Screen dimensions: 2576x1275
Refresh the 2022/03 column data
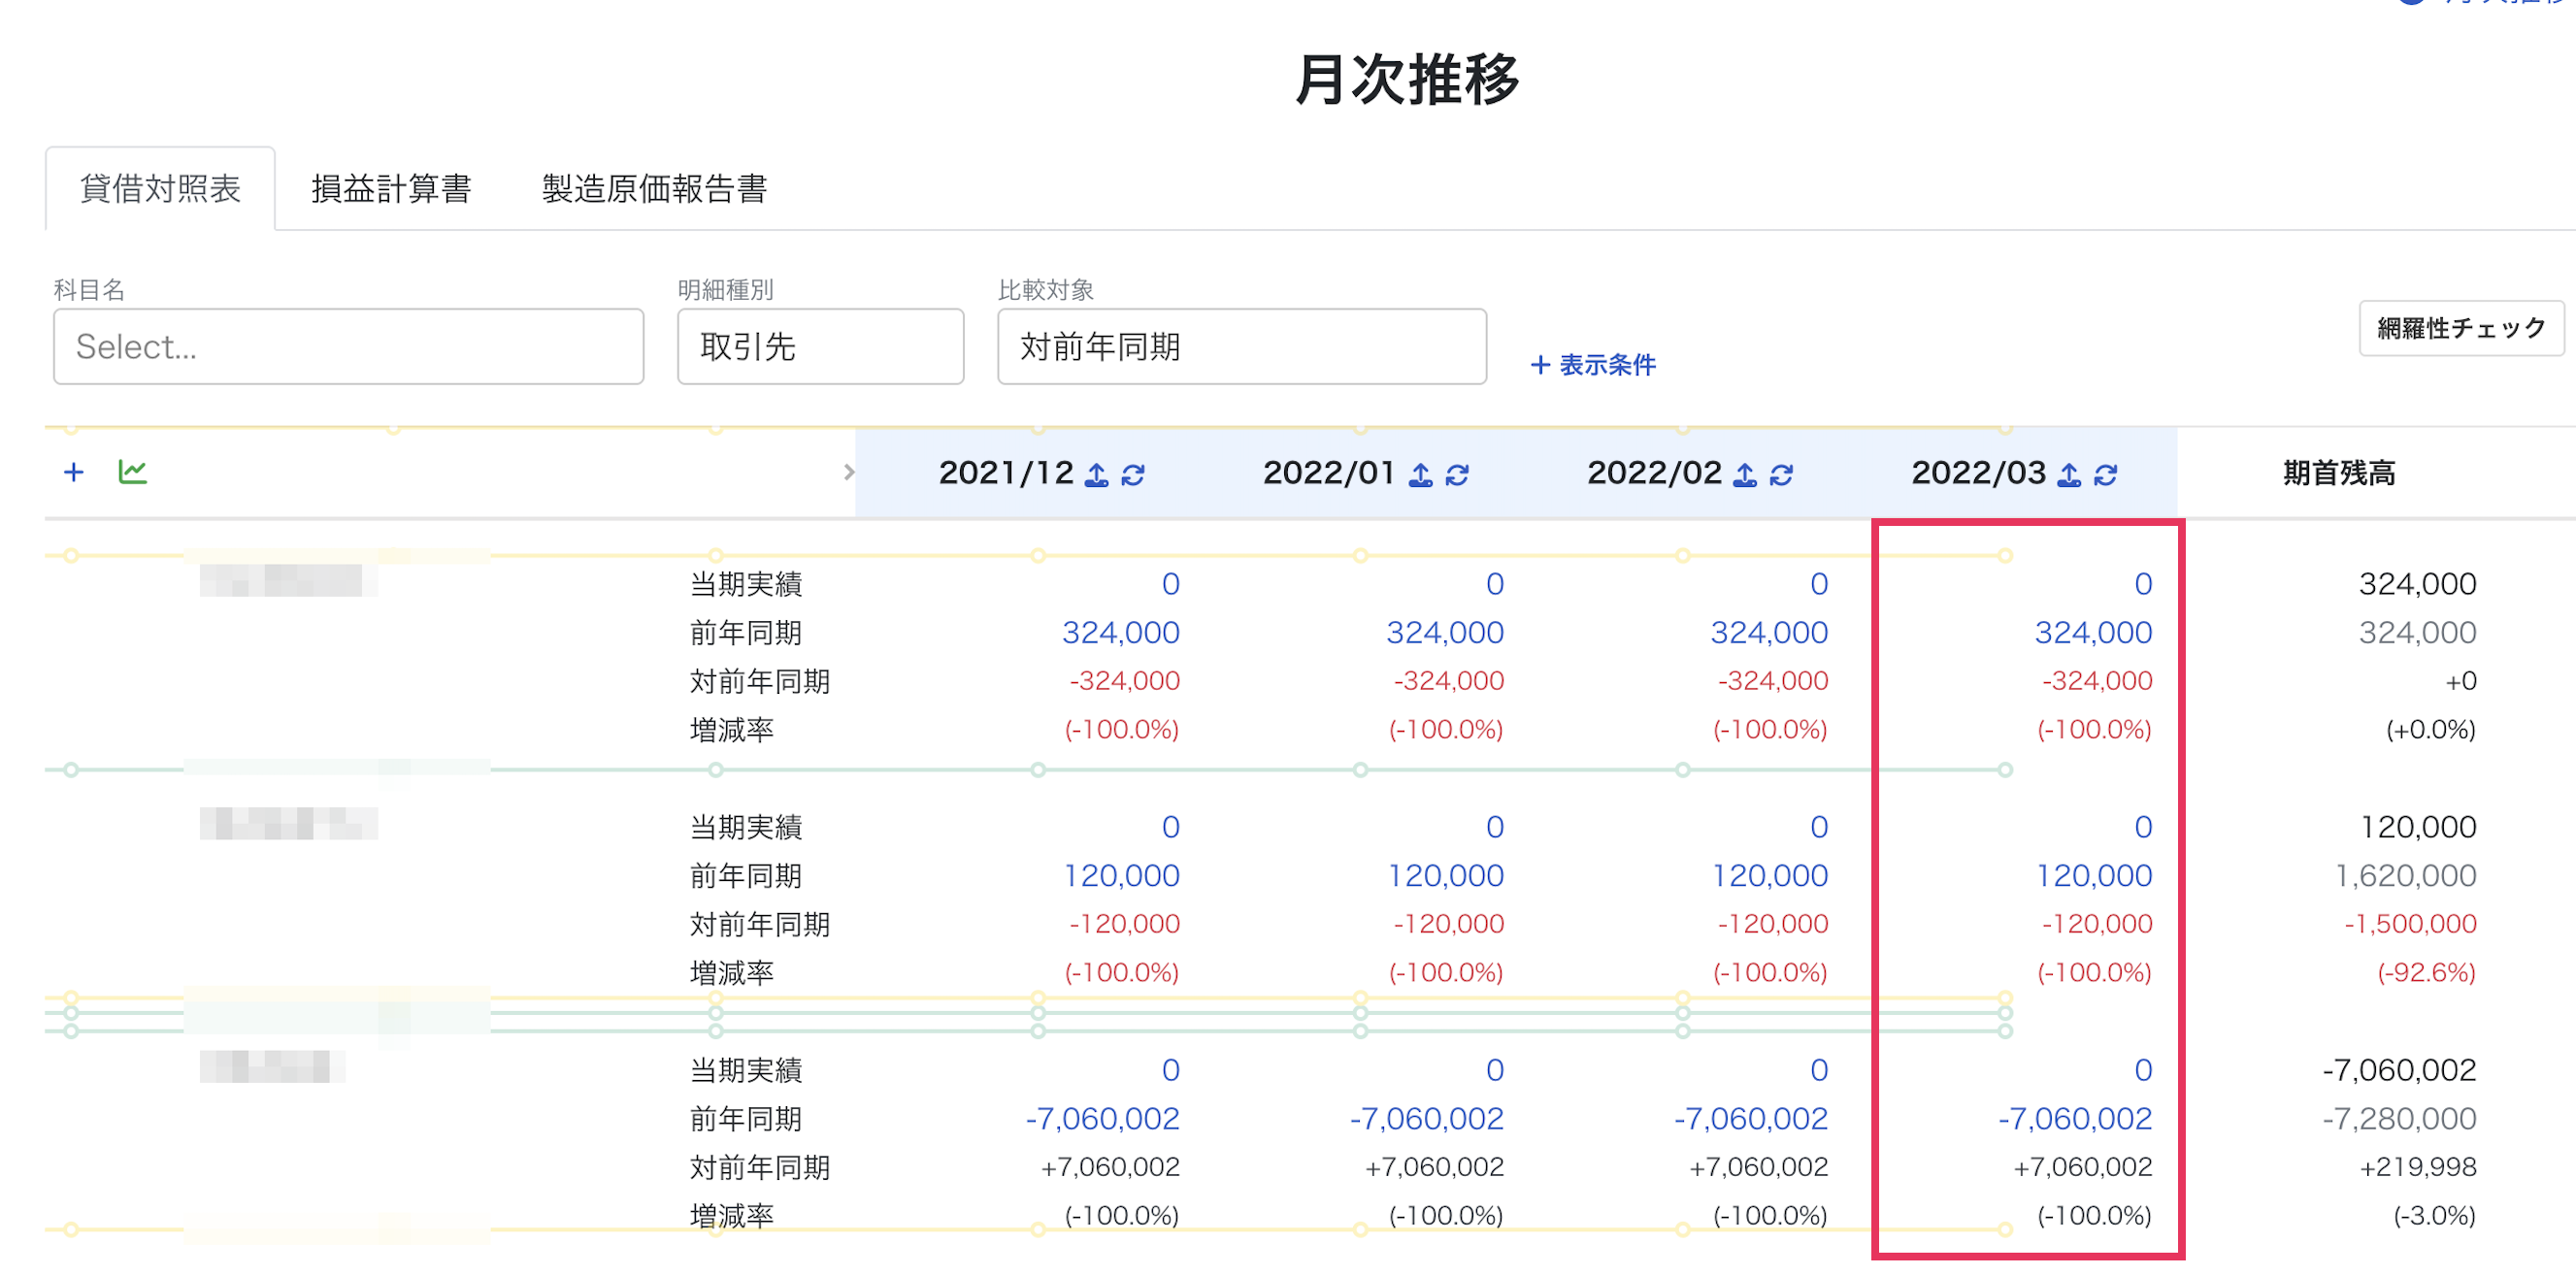2105,474
